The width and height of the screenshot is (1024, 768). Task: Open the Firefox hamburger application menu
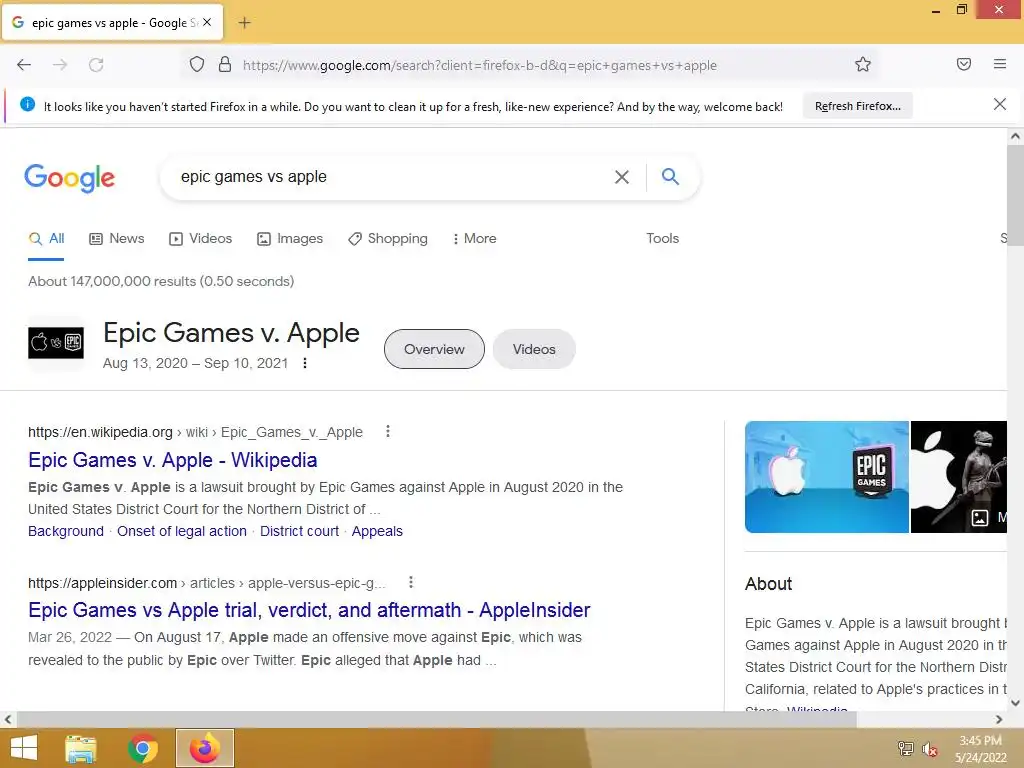point(1000,64)
